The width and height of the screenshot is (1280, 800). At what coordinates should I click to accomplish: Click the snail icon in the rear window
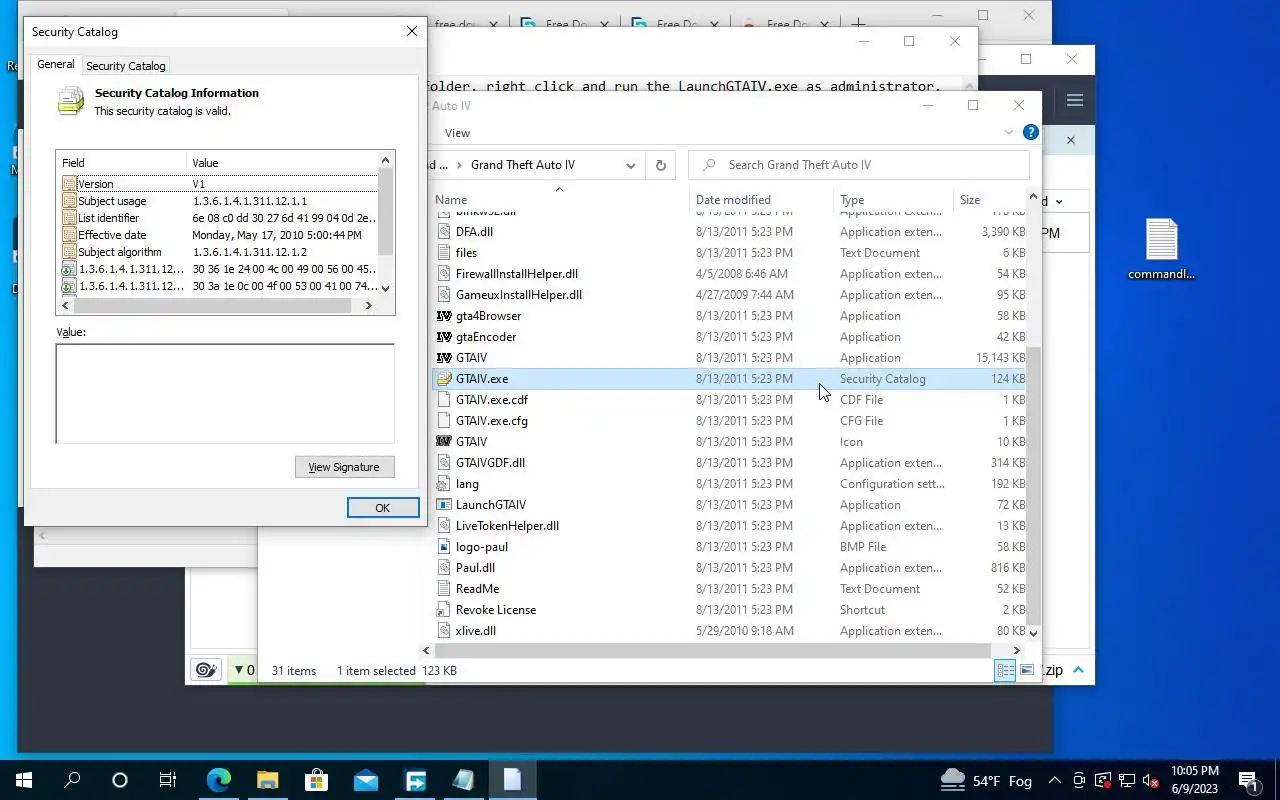[x=206, y=670]
